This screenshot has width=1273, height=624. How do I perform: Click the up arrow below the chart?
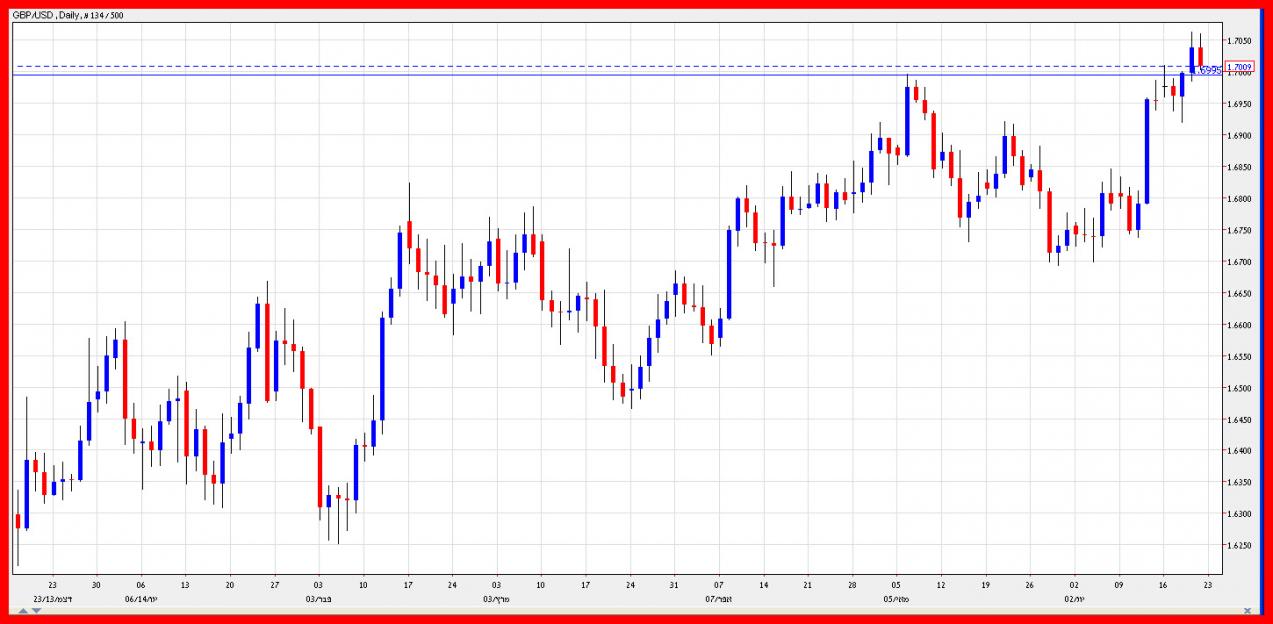click(22, 610)
